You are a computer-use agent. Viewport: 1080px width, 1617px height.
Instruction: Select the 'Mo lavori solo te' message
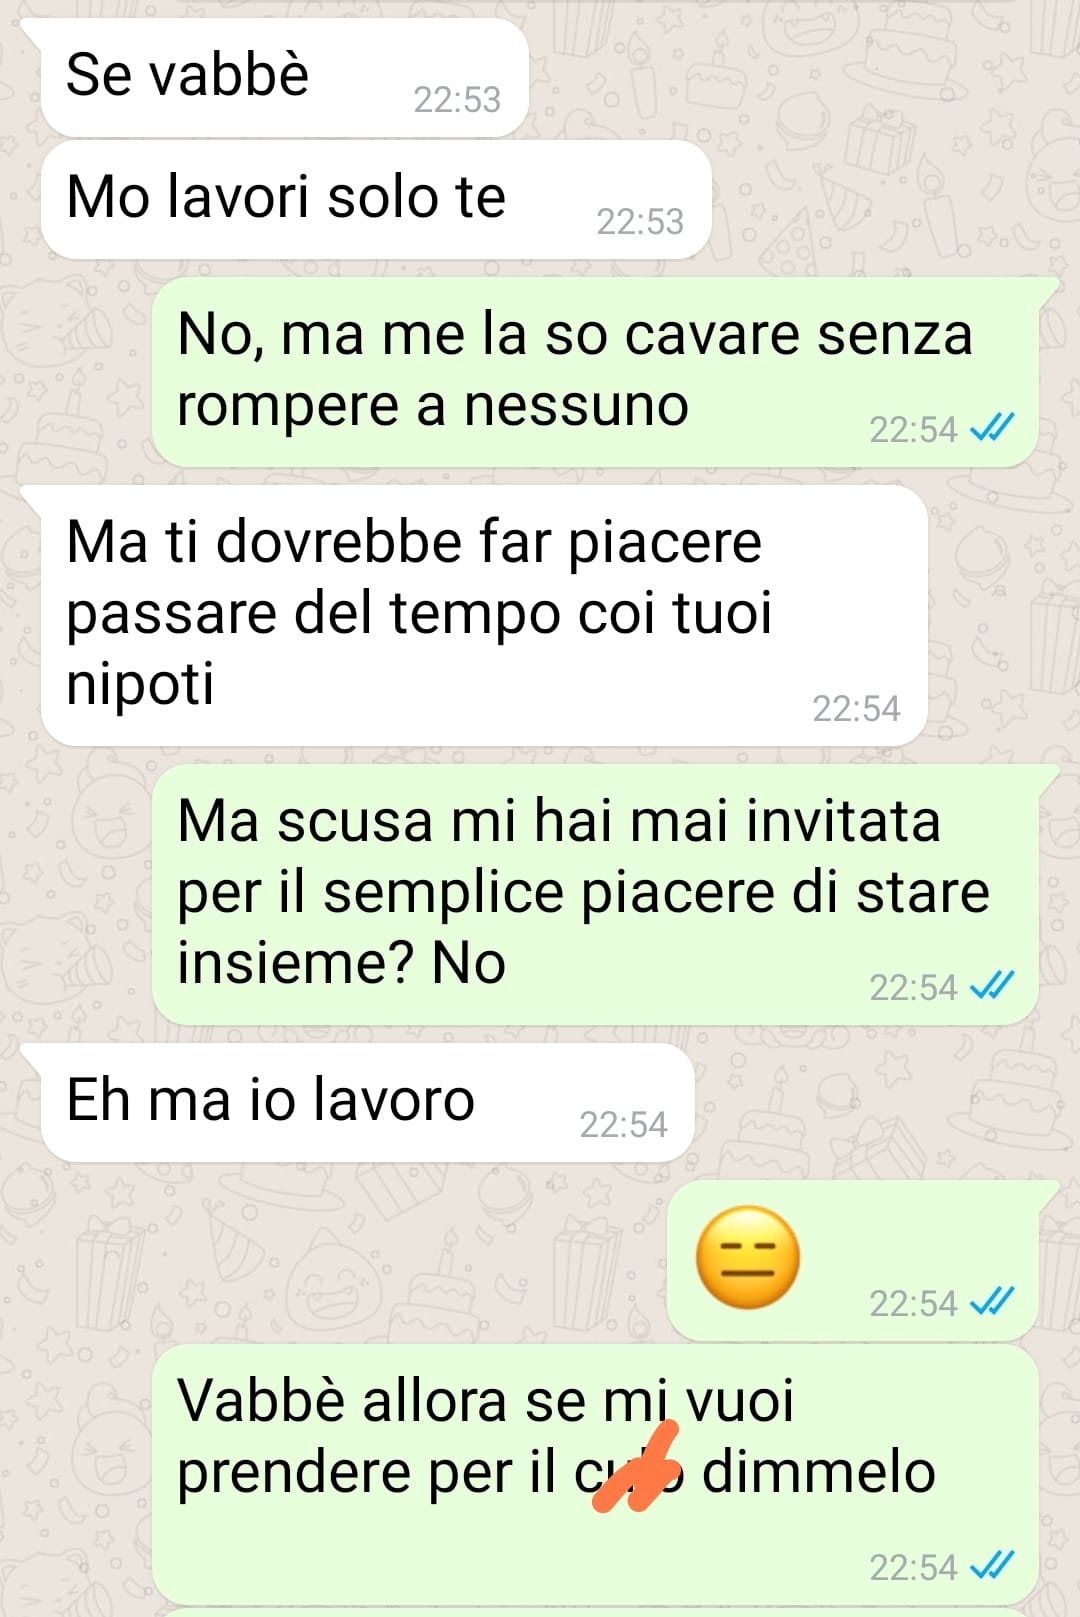375,200
